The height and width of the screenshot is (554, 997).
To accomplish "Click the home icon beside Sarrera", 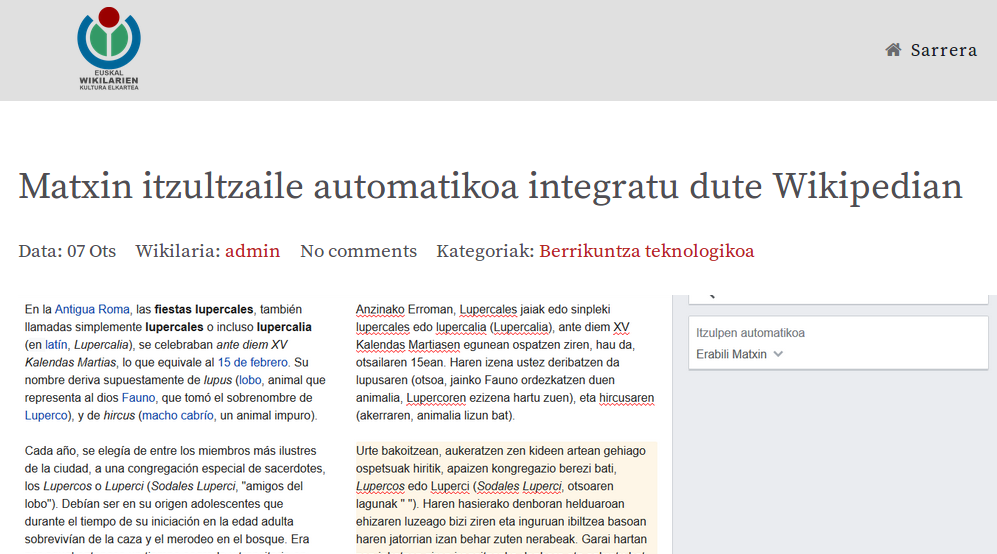I will (x=893, y=50).
